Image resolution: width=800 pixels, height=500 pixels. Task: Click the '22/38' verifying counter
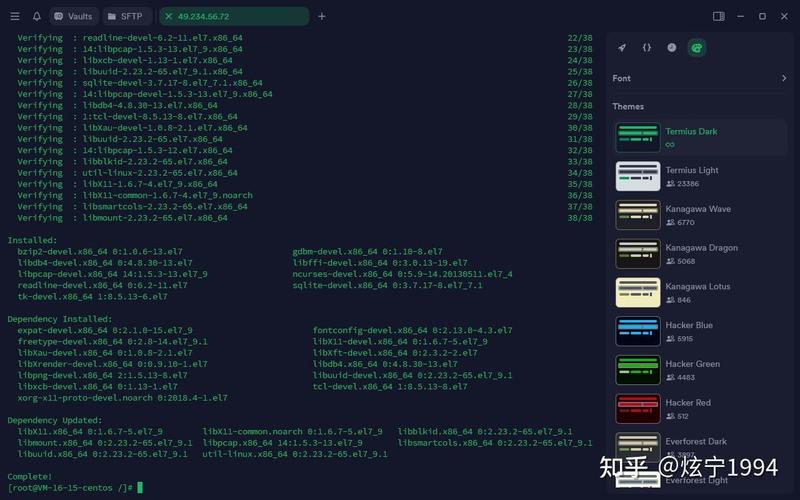point(580,38)
